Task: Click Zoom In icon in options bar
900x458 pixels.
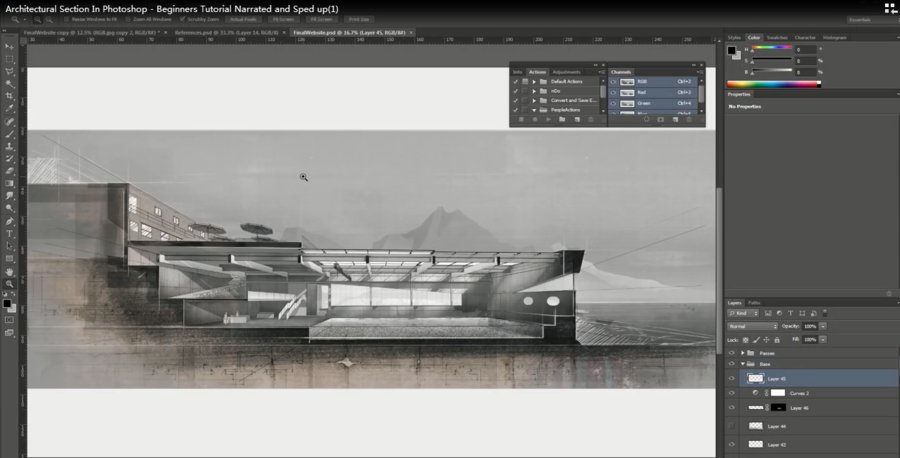Action: [38, 20]
